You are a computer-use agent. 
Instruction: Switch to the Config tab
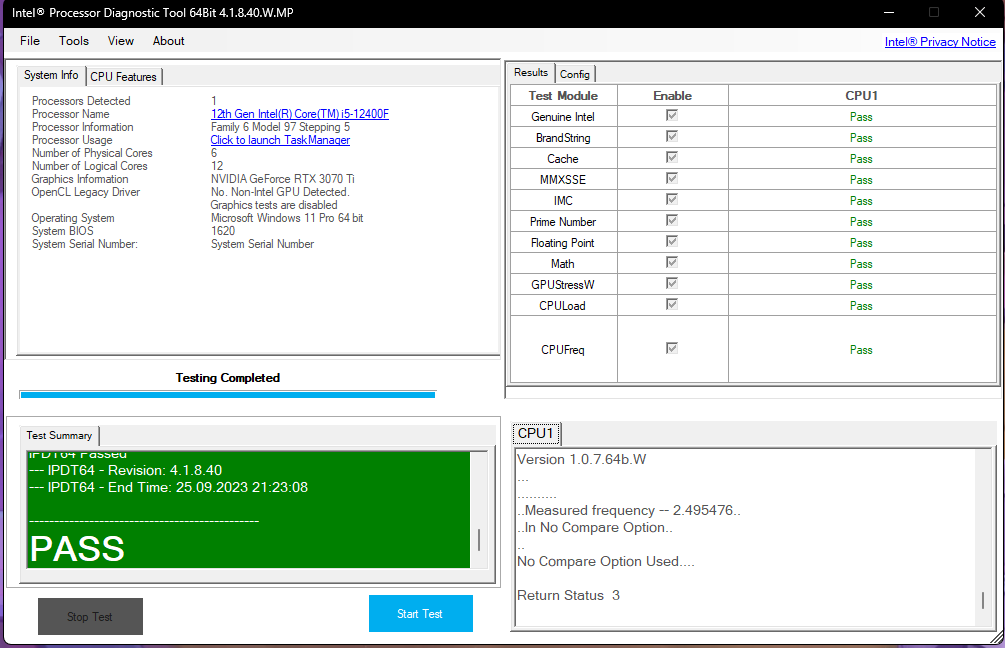coord(574,74)
